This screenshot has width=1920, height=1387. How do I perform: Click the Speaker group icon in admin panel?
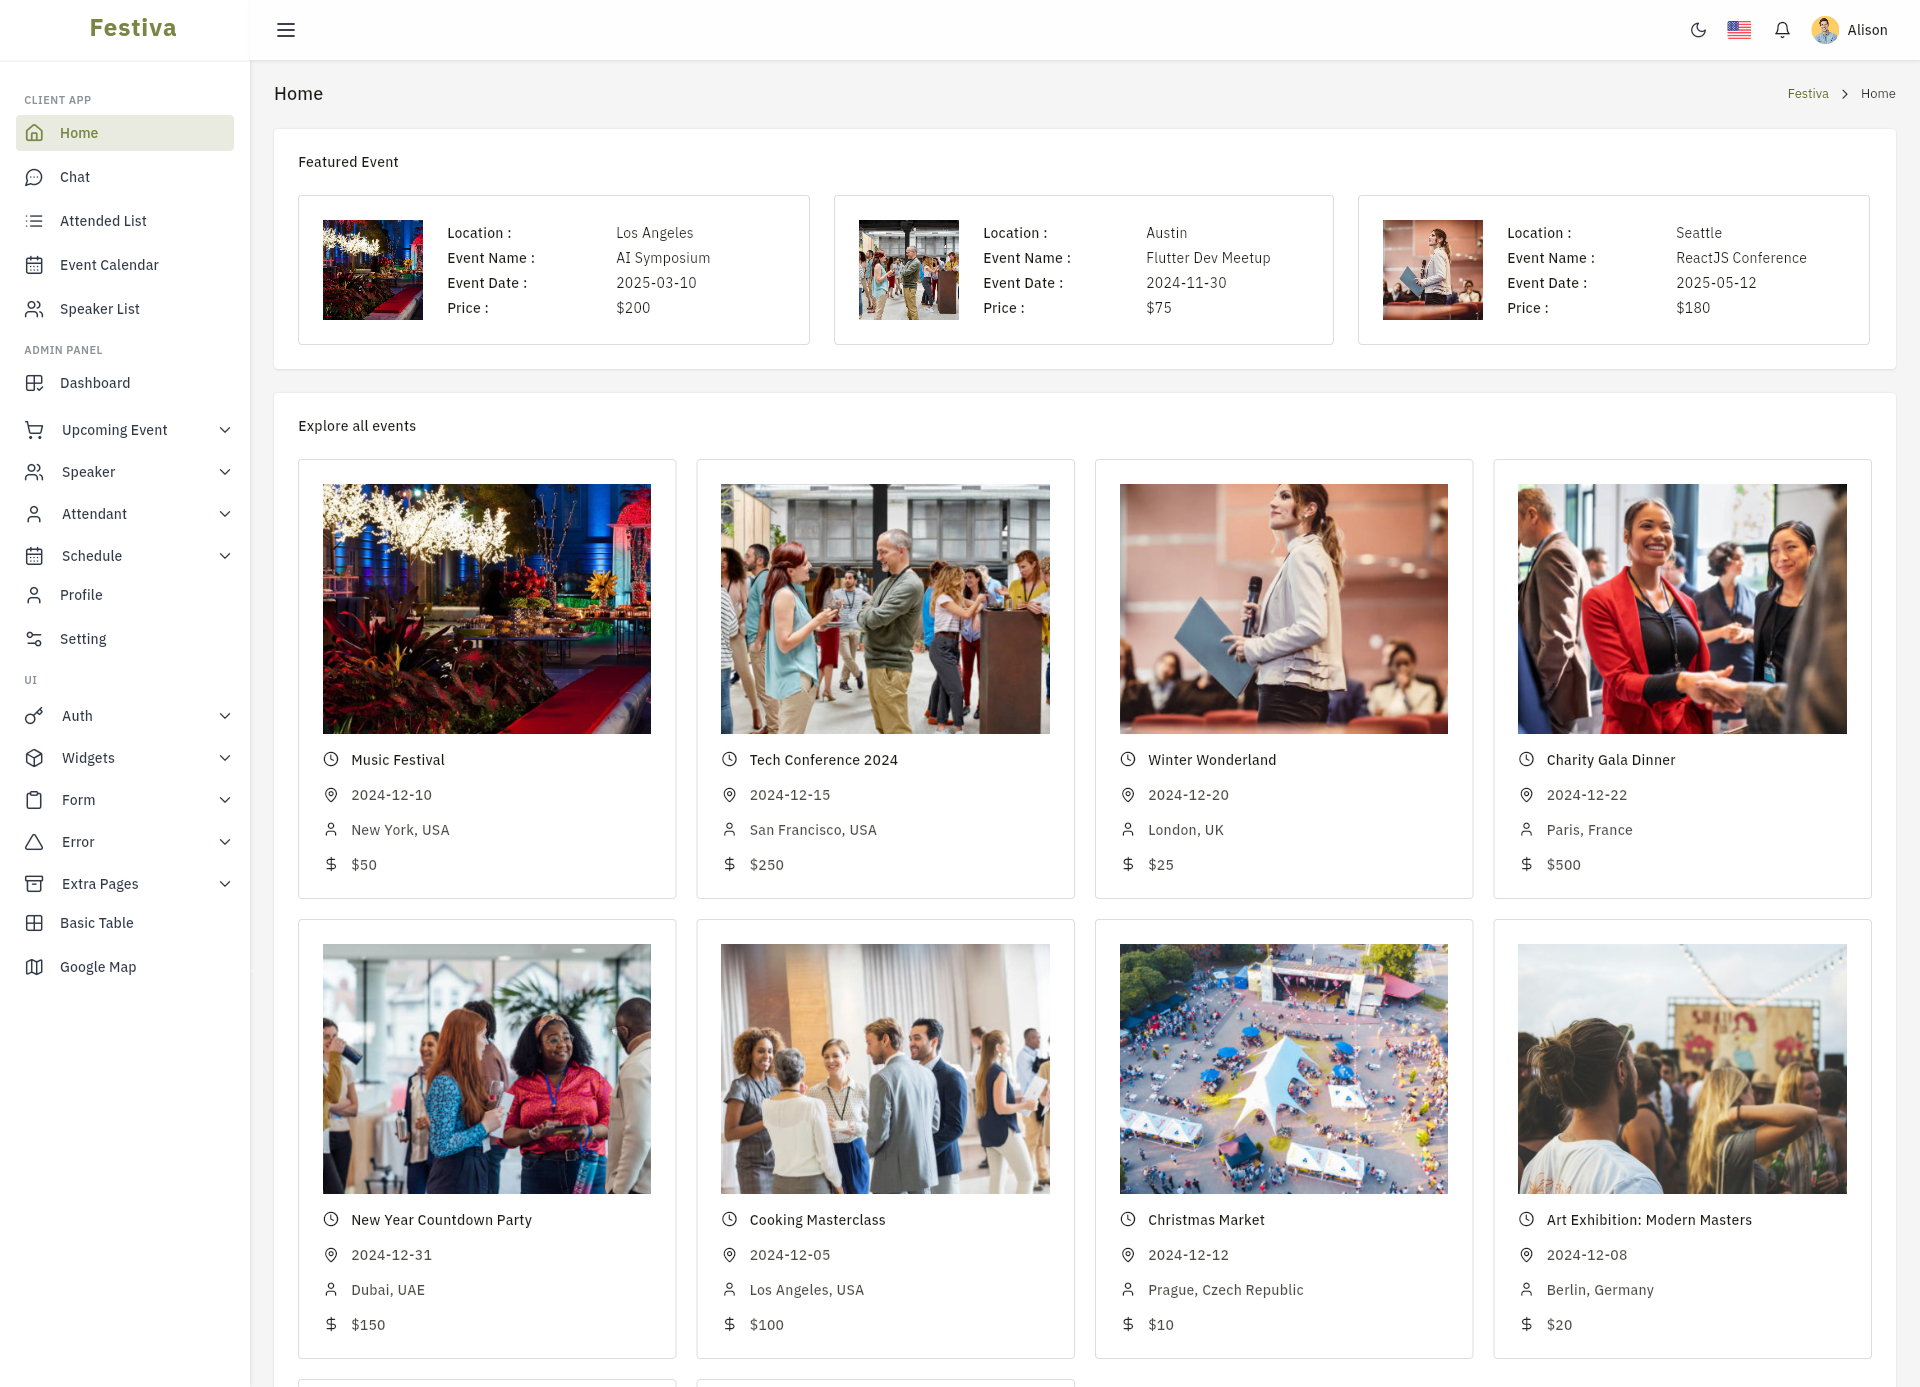34,472
